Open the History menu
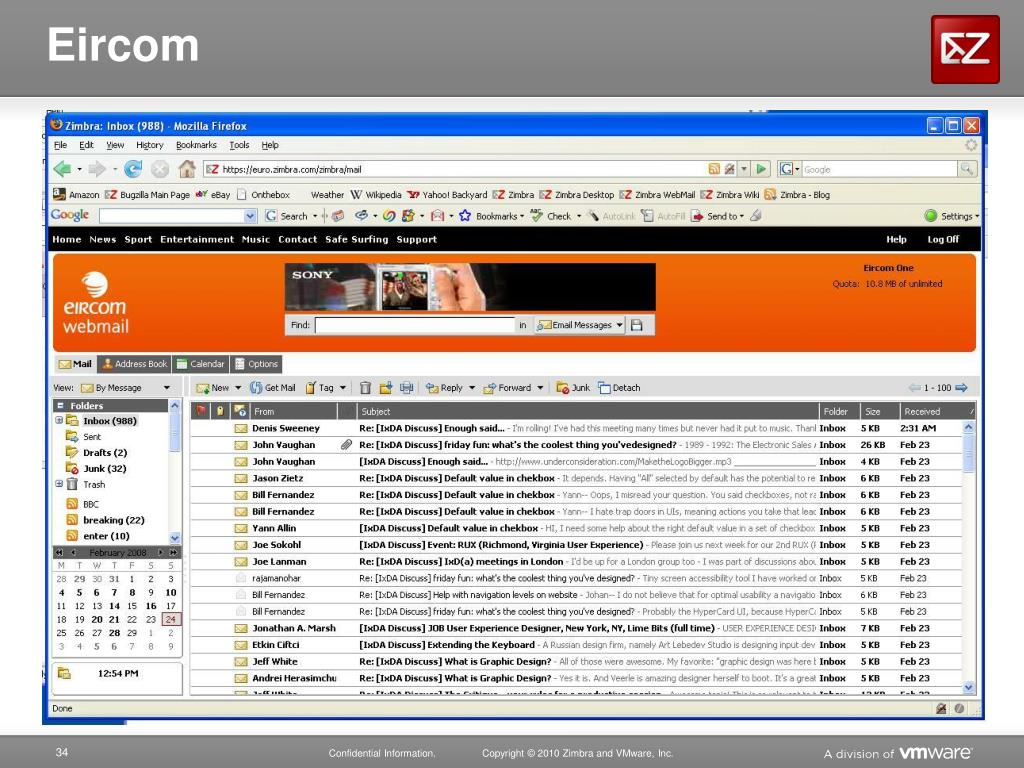Viewport: 1024px width, 768px height. (150, 145)
